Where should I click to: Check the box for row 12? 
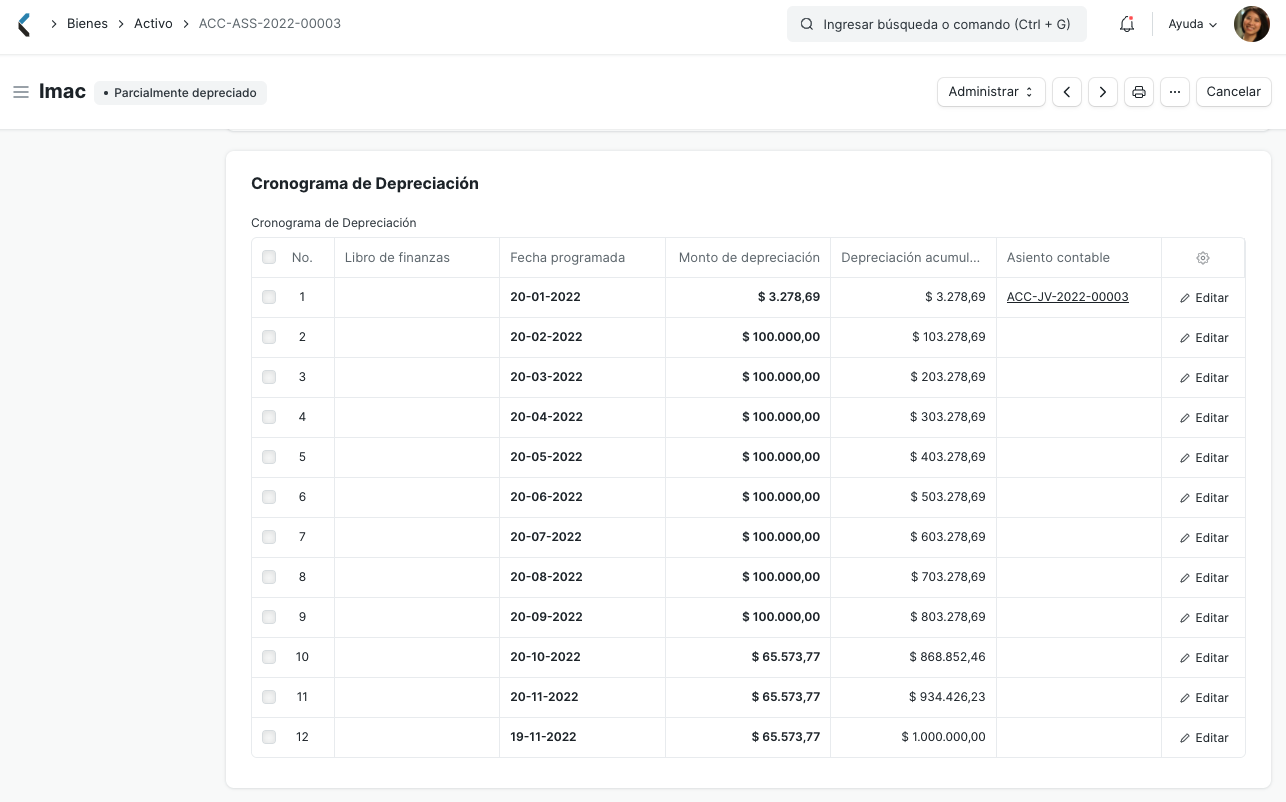[x=269, y=737]
